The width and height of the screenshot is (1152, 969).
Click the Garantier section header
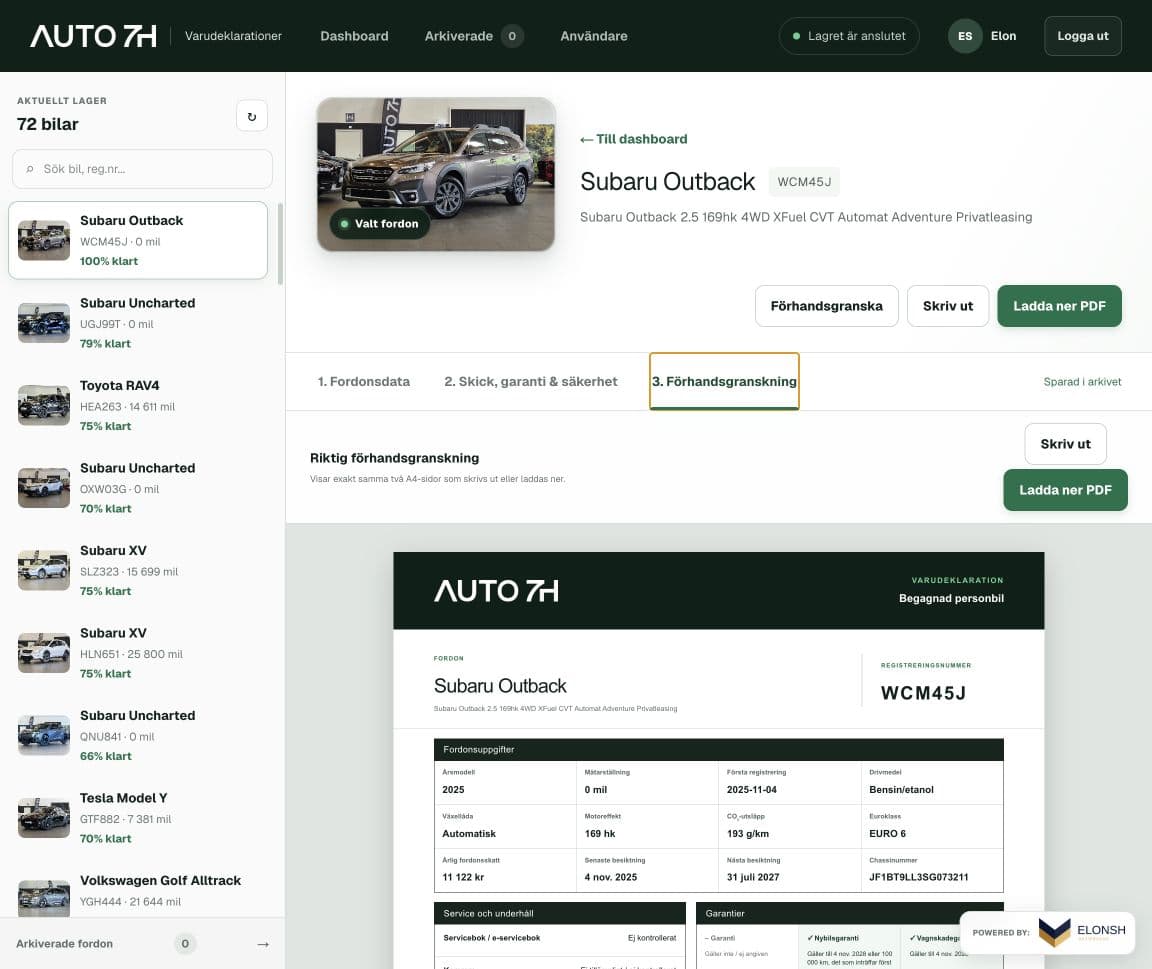click(849, 913)
